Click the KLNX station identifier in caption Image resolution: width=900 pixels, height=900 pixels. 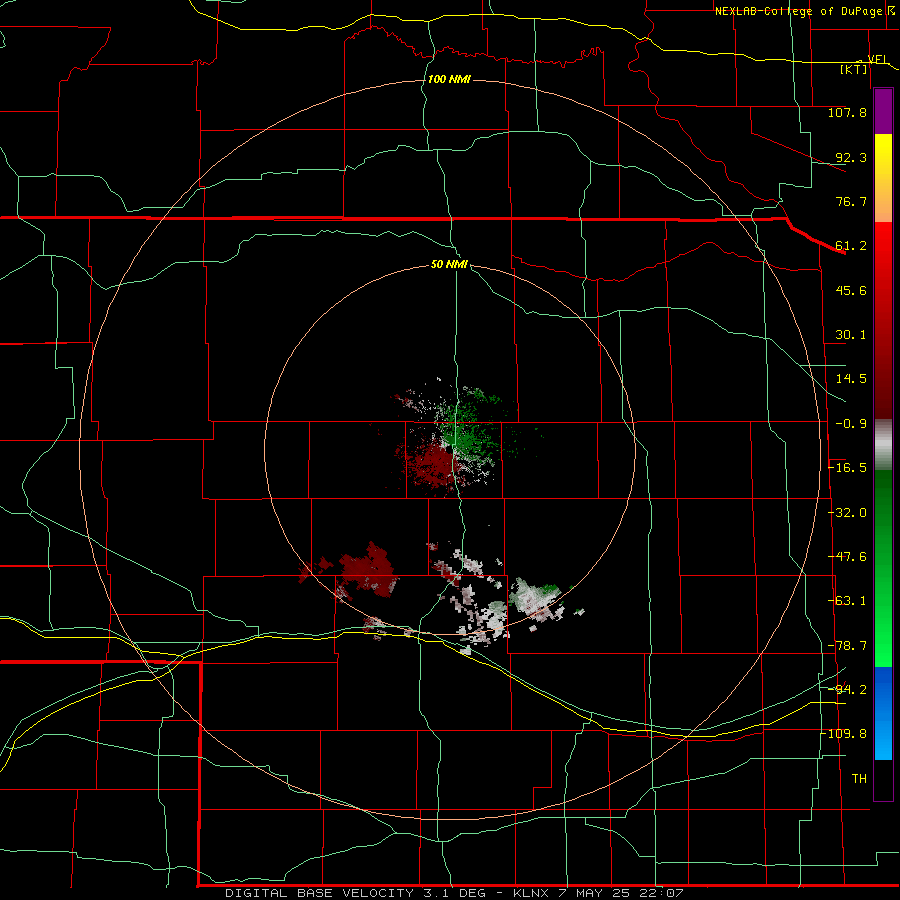point(532,893)
